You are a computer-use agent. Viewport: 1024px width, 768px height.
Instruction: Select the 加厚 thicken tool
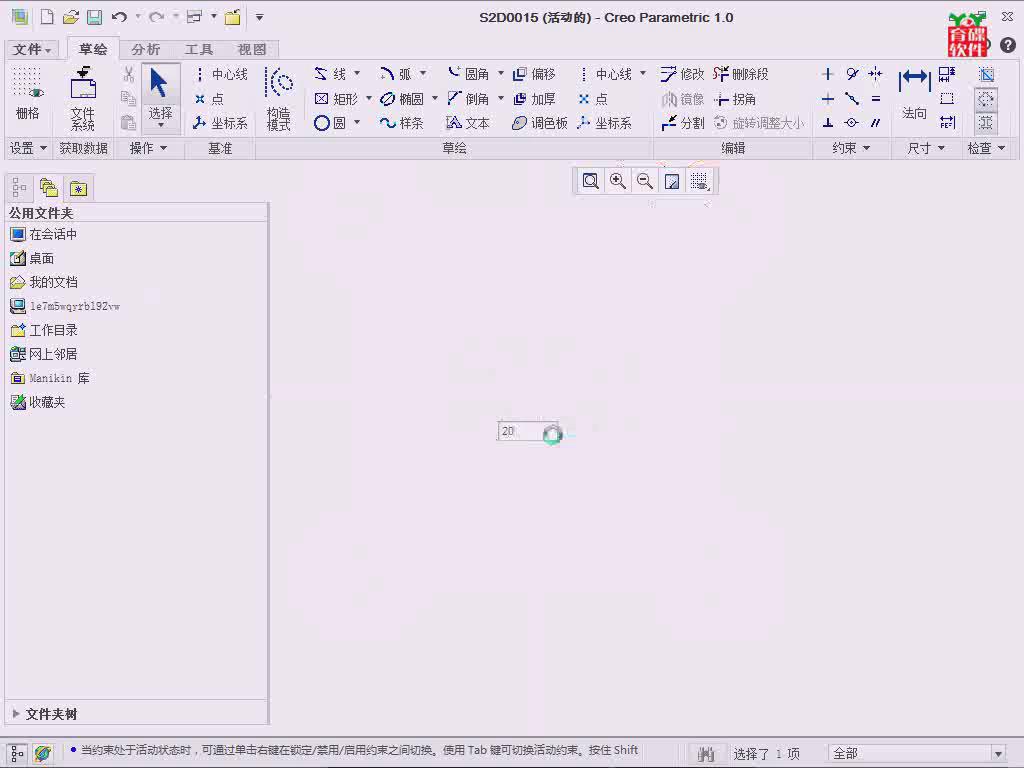534,99
